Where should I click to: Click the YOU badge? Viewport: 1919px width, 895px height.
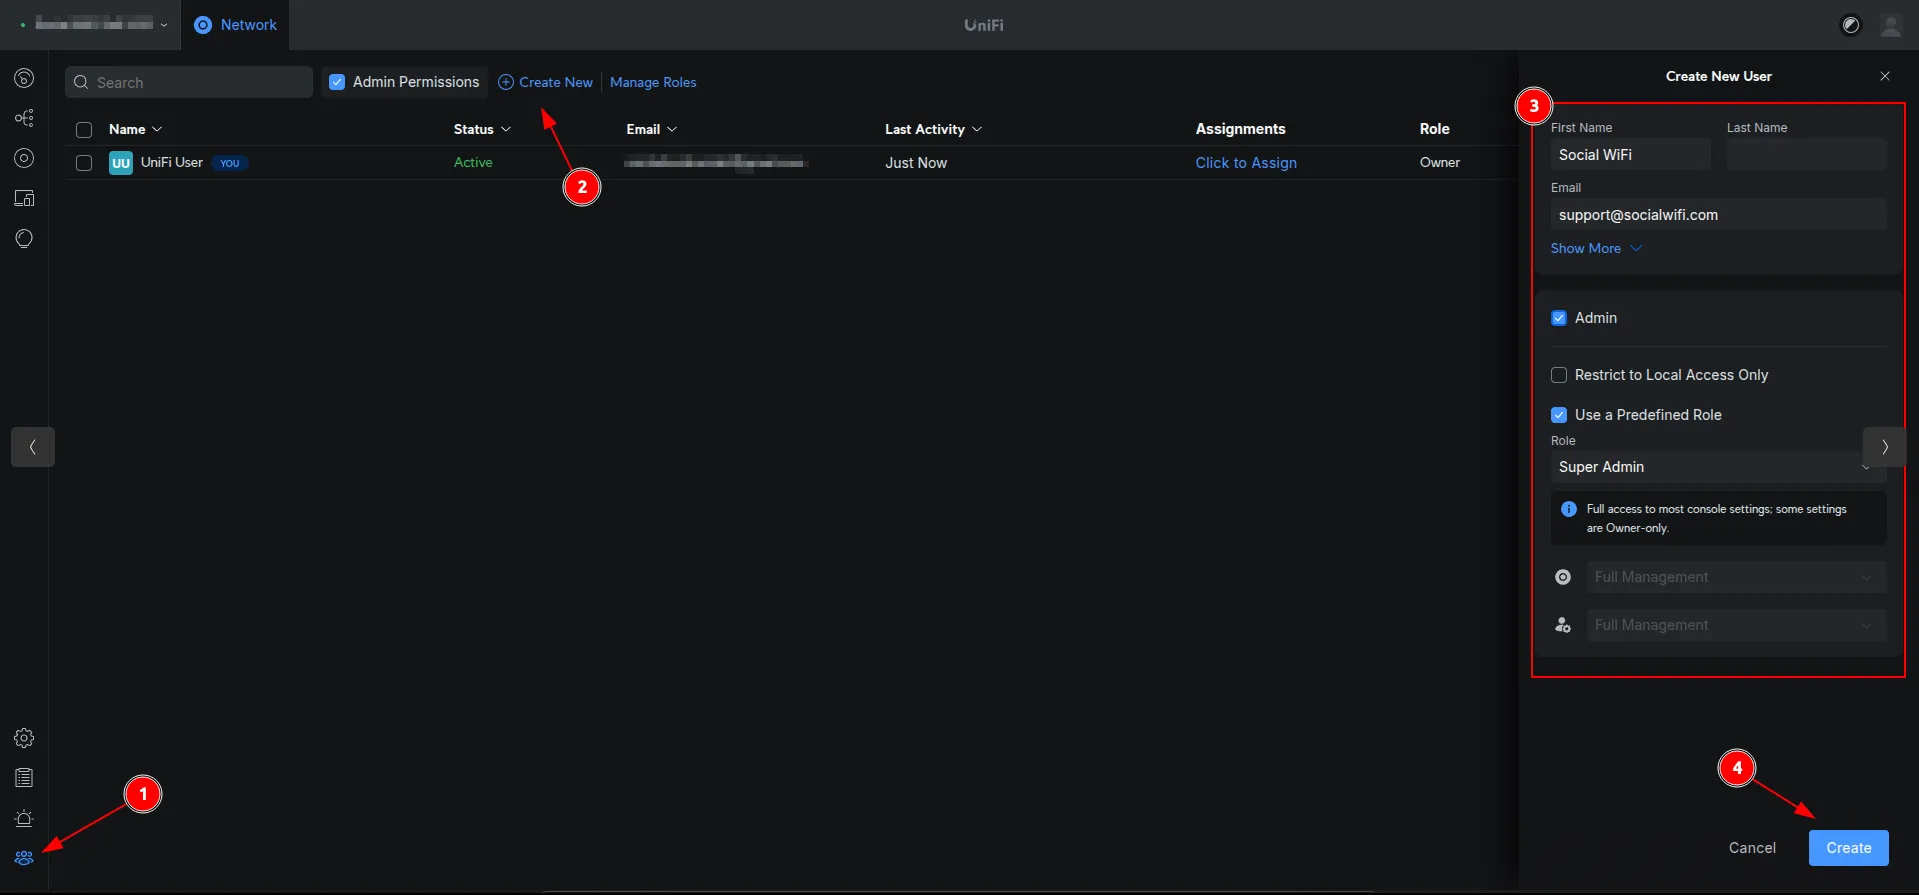(230, 163)
